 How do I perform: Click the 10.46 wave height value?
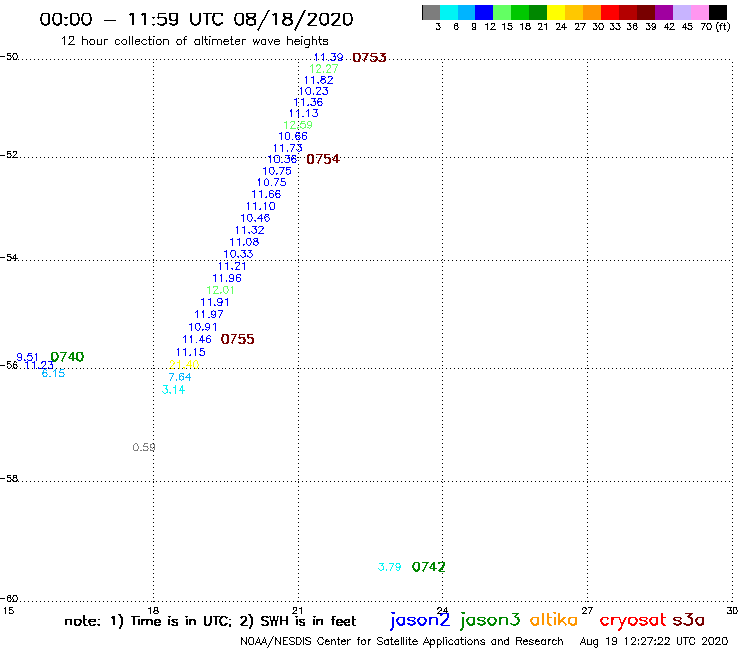tap(255, 218)
